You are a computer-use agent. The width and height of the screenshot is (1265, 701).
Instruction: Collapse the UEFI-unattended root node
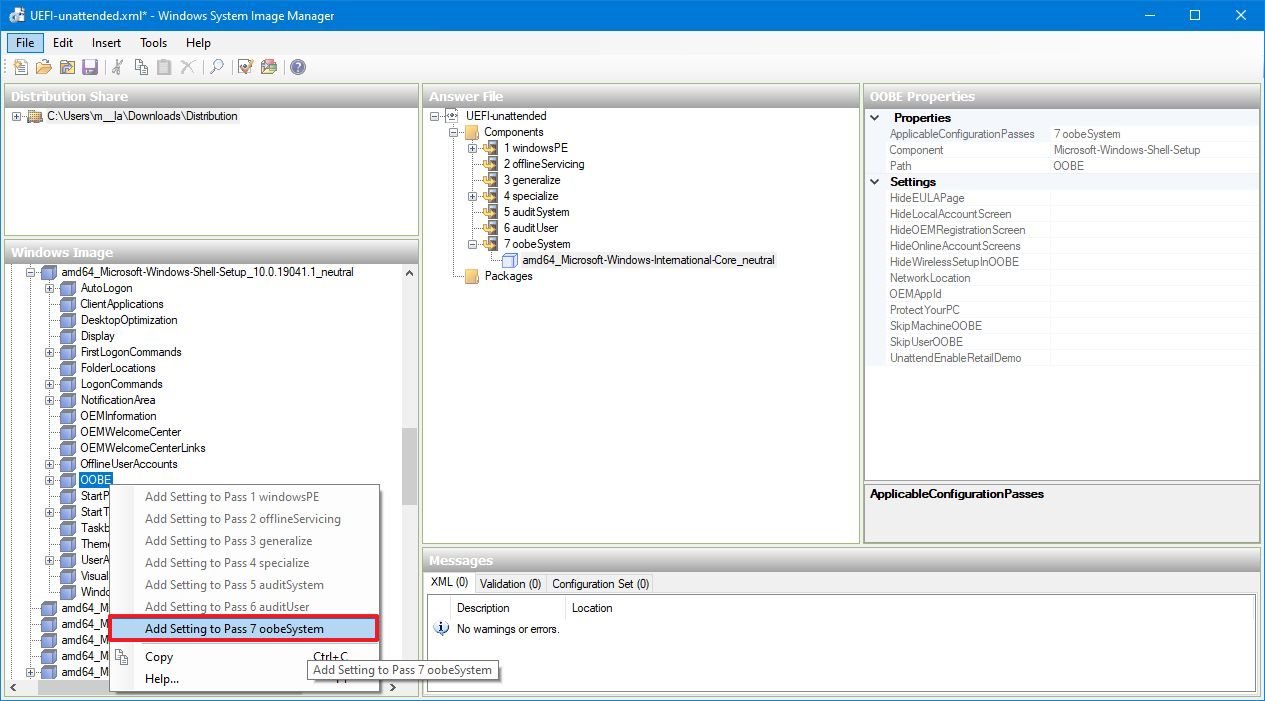coord(435,116)
